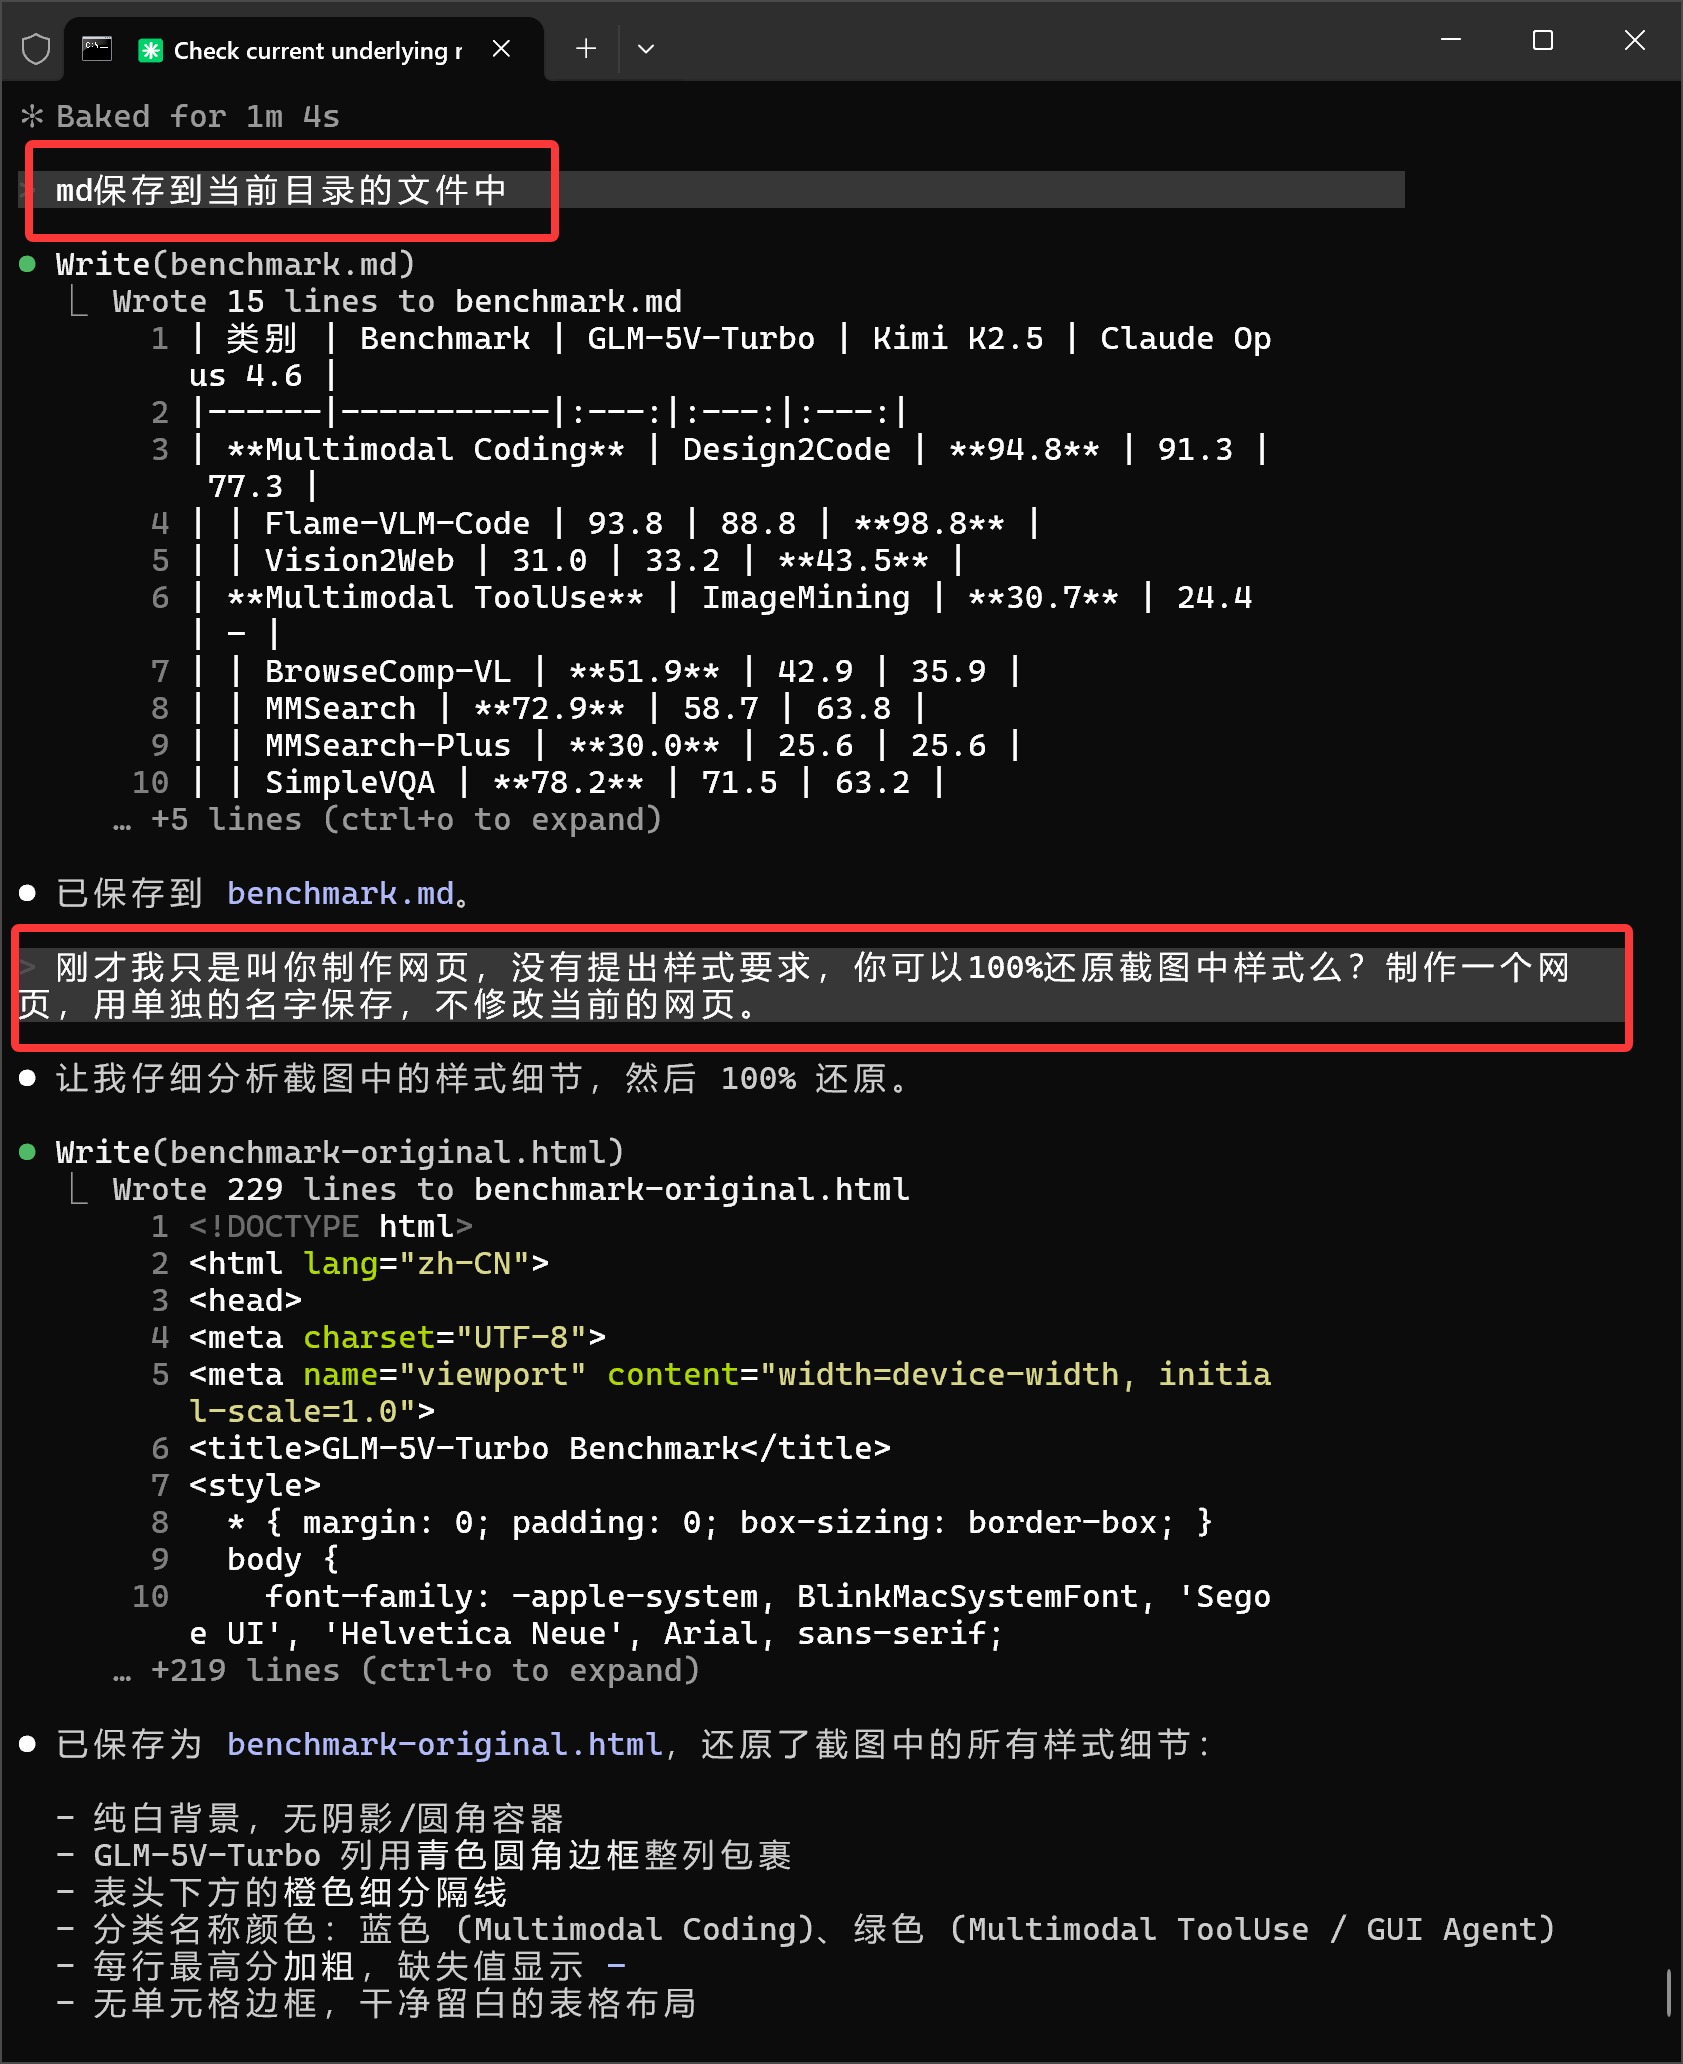Click the green asterisk tab icon
The image size is (1683, 2064).
pyautogui.click(x=150, y=50)
